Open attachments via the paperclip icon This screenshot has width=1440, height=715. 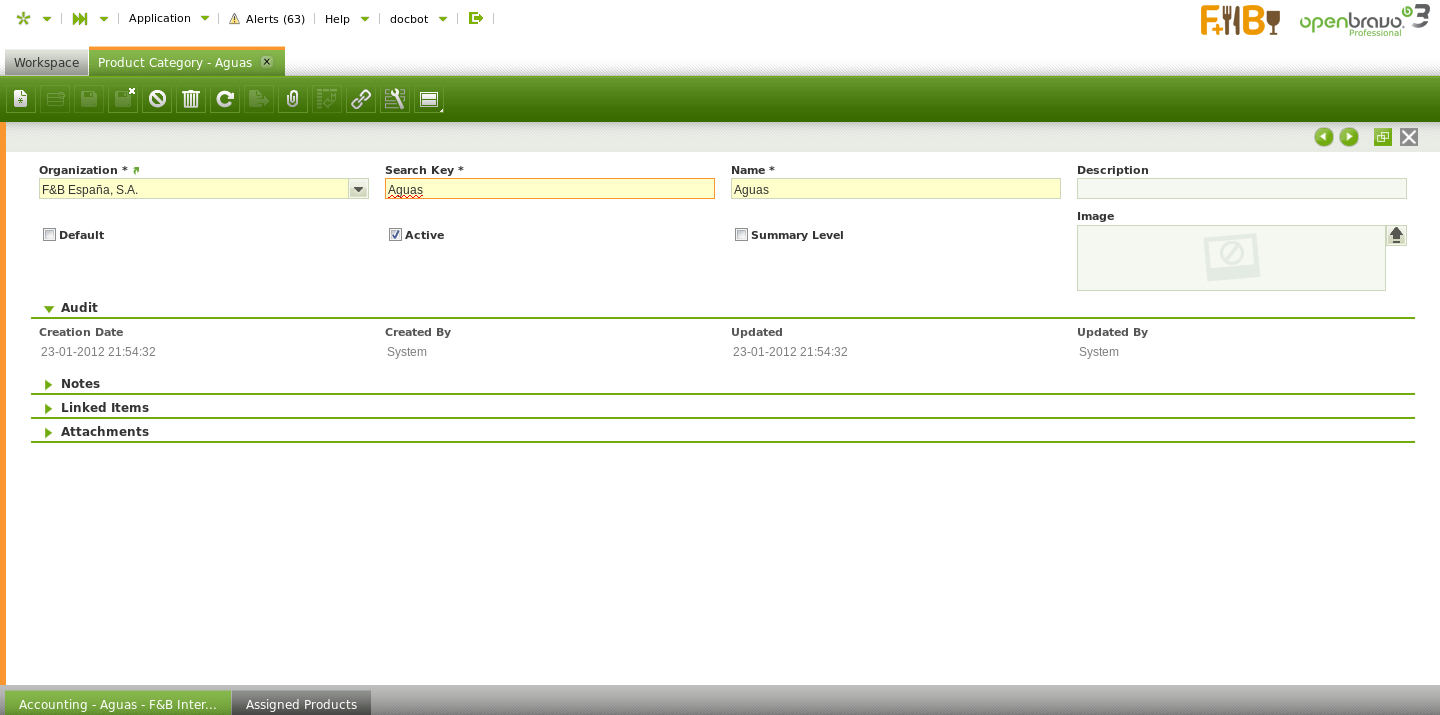[x=293, y=99]
